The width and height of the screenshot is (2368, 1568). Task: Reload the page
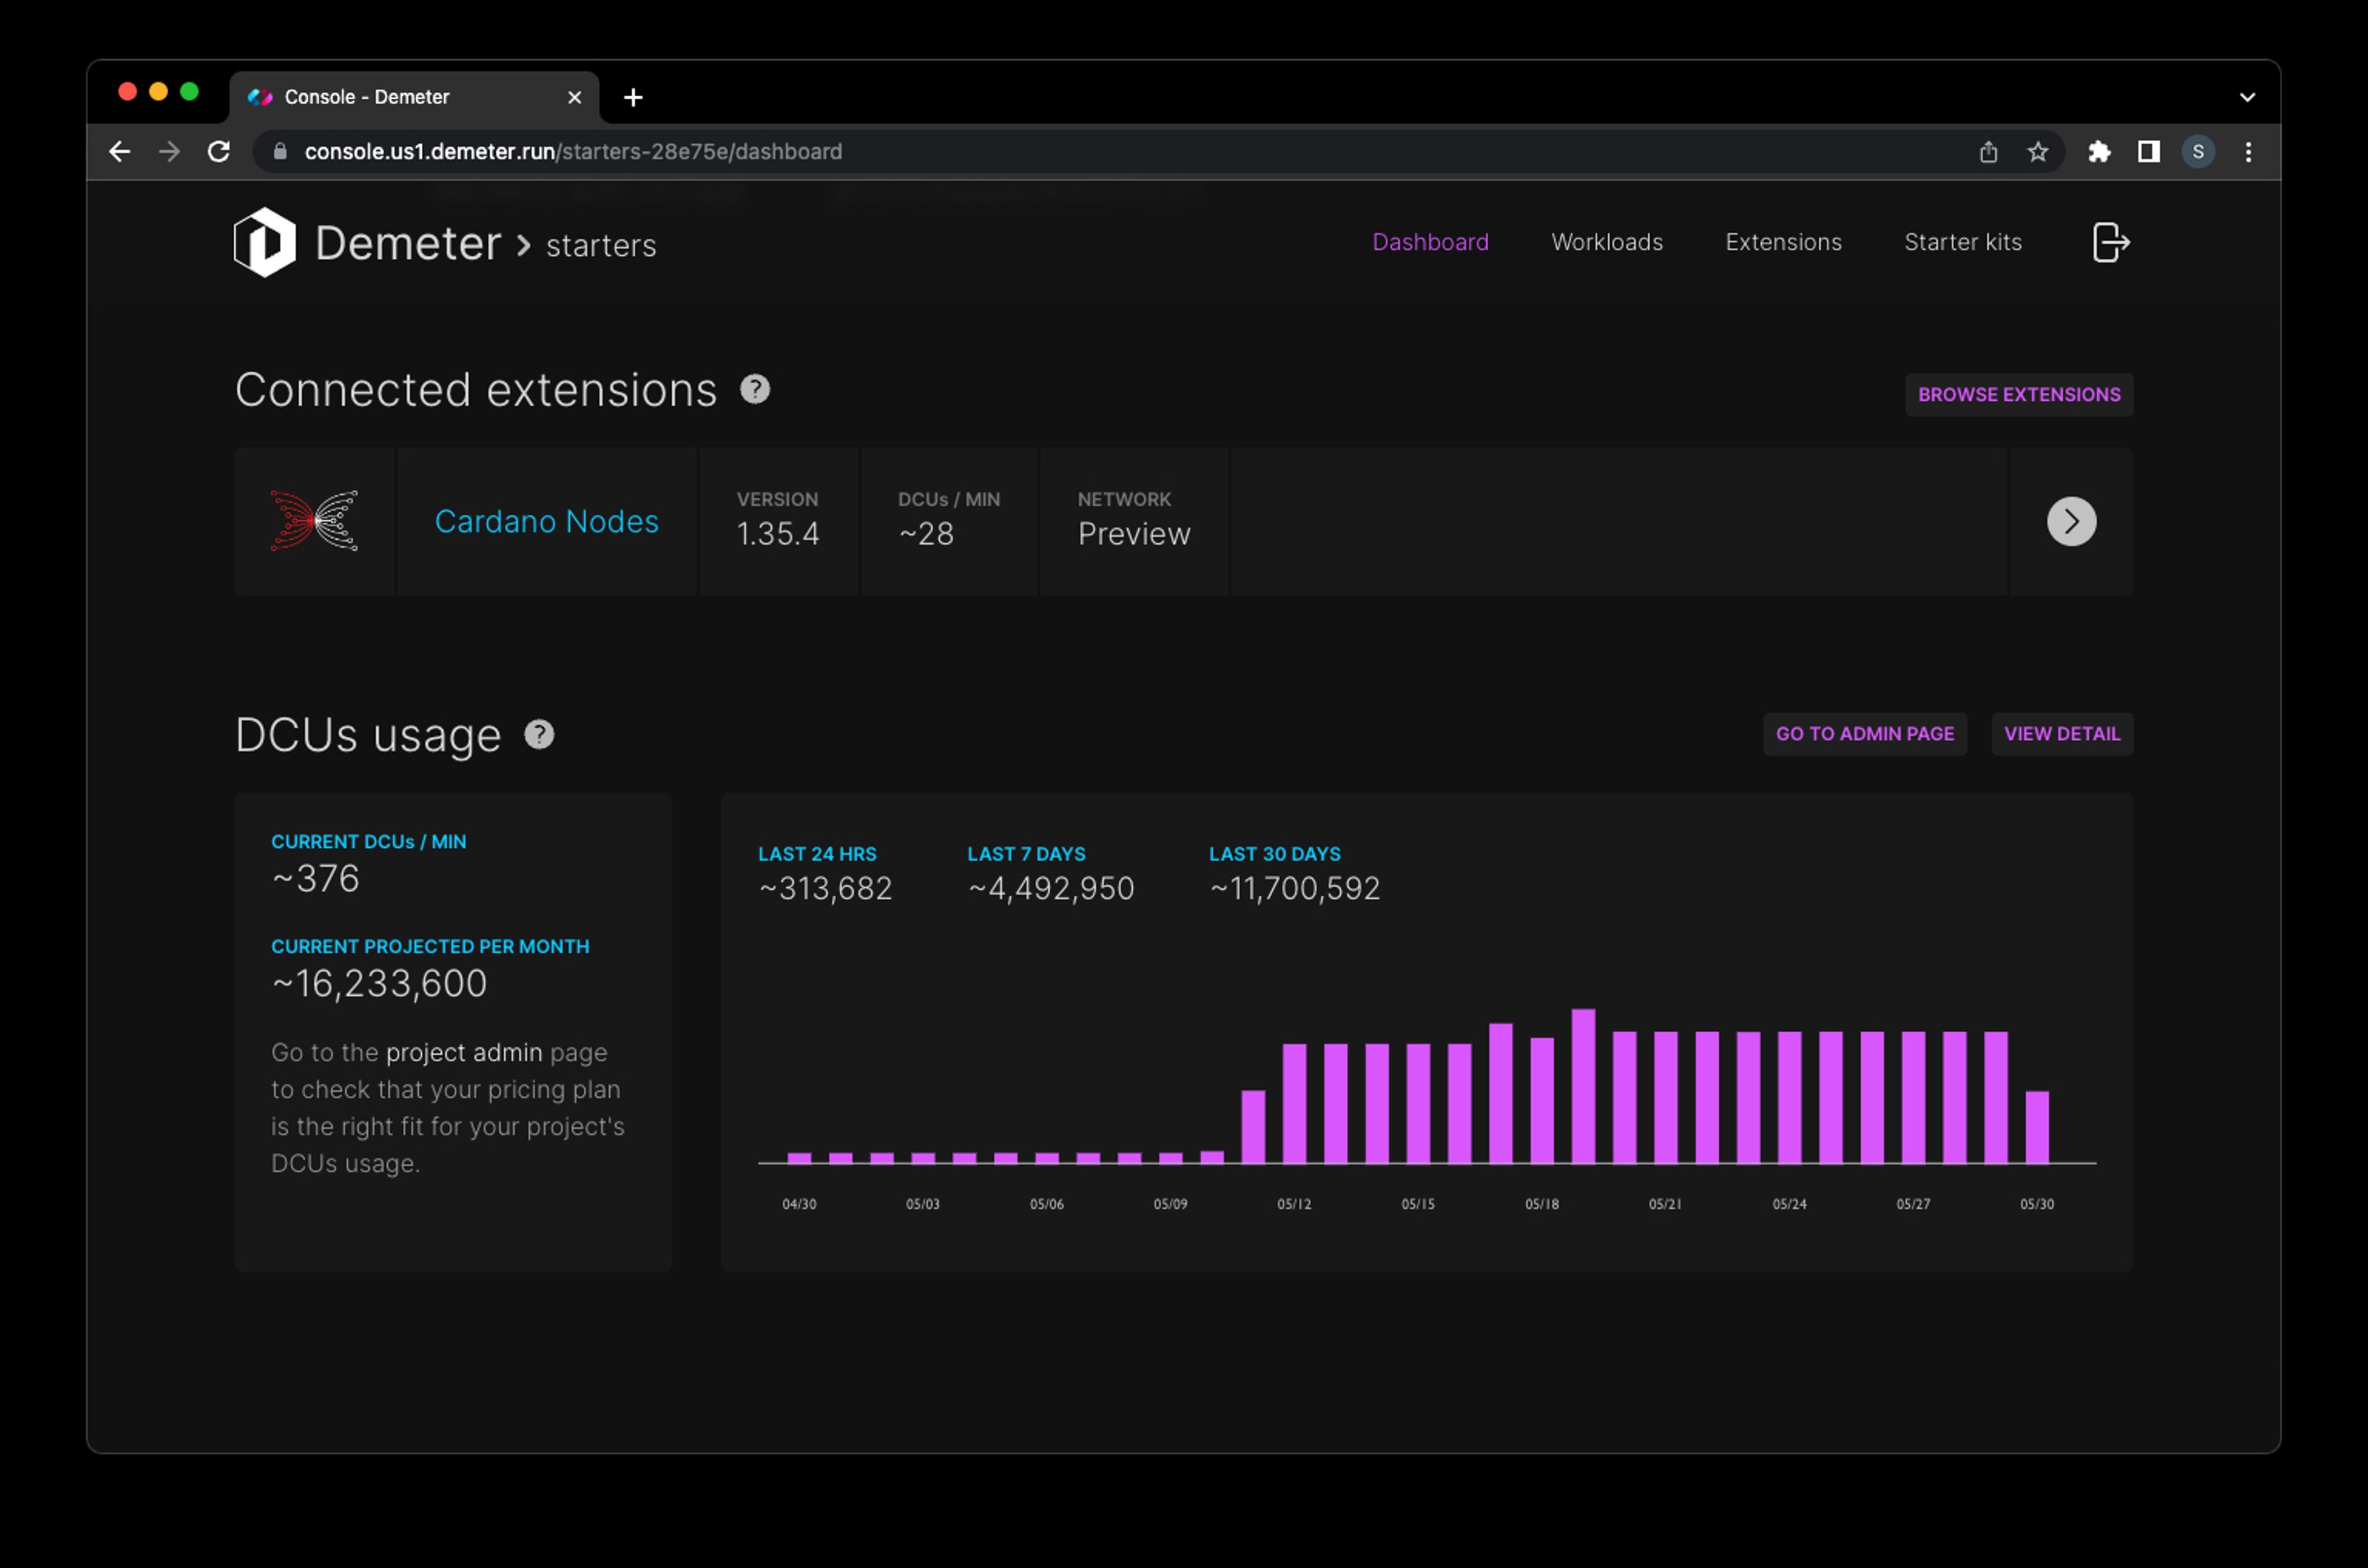[219, 152]
